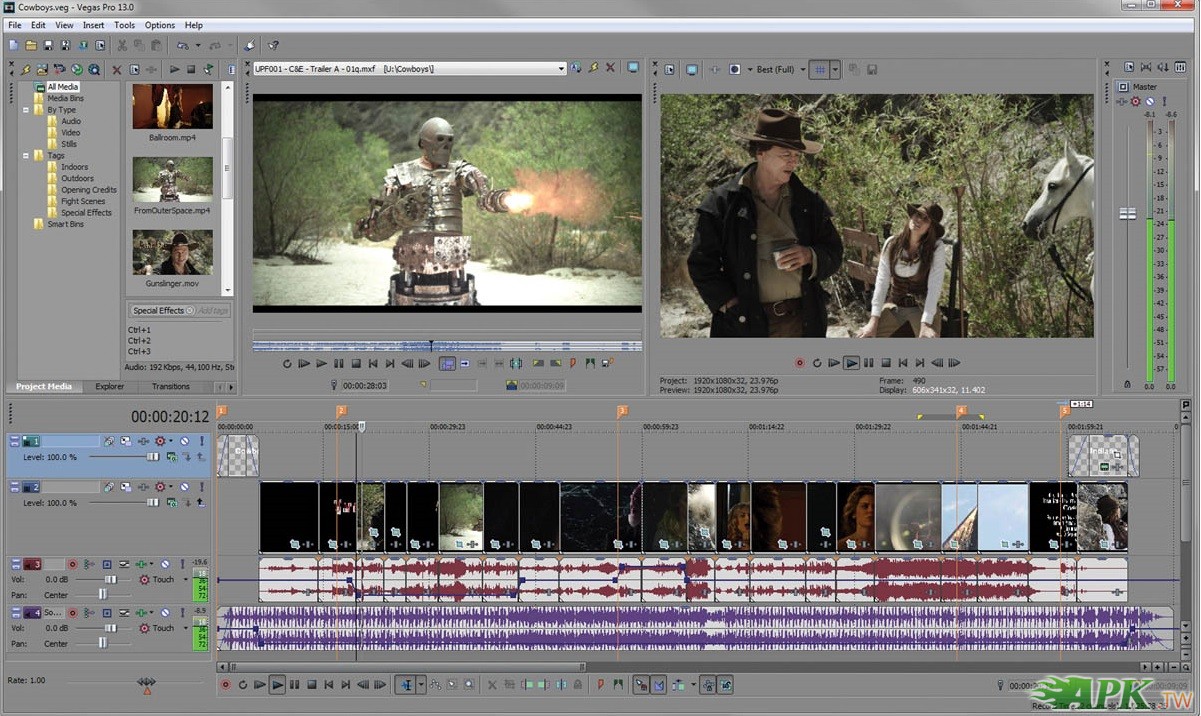
Task: Collapse the Tags tree node
Action: coord(24,156)
